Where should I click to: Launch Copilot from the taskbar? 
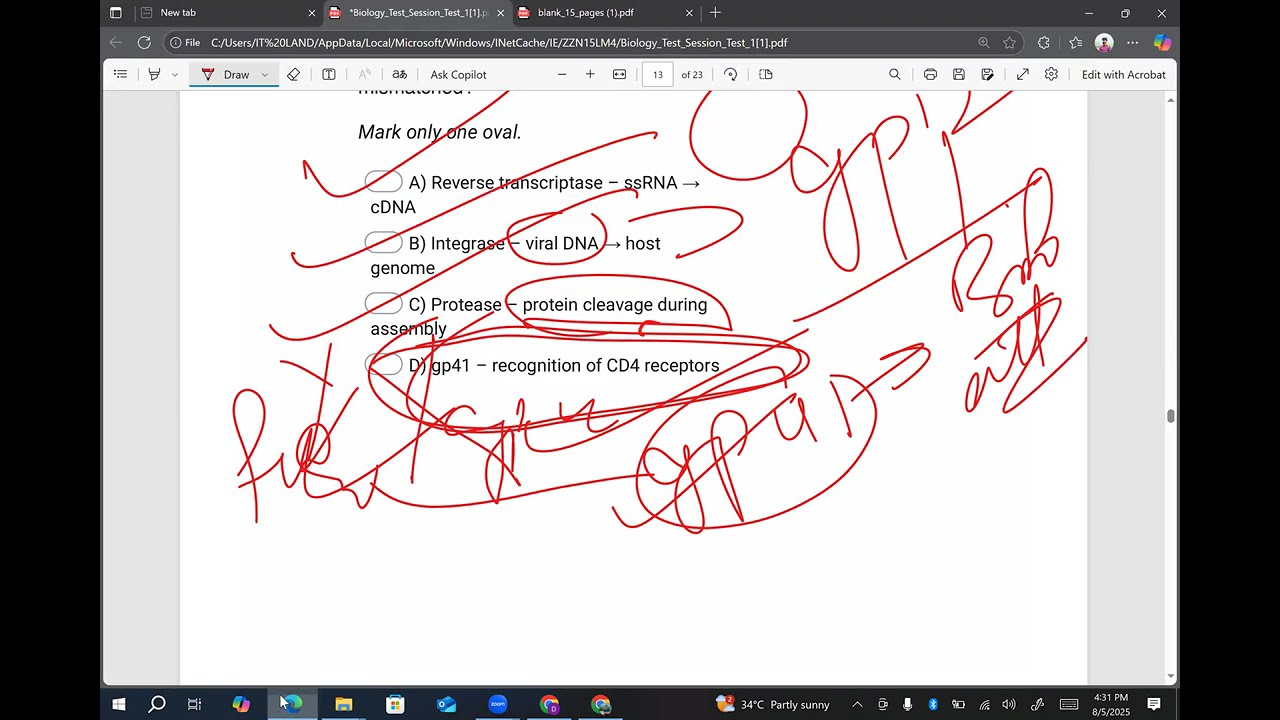(x=241, y=704)
